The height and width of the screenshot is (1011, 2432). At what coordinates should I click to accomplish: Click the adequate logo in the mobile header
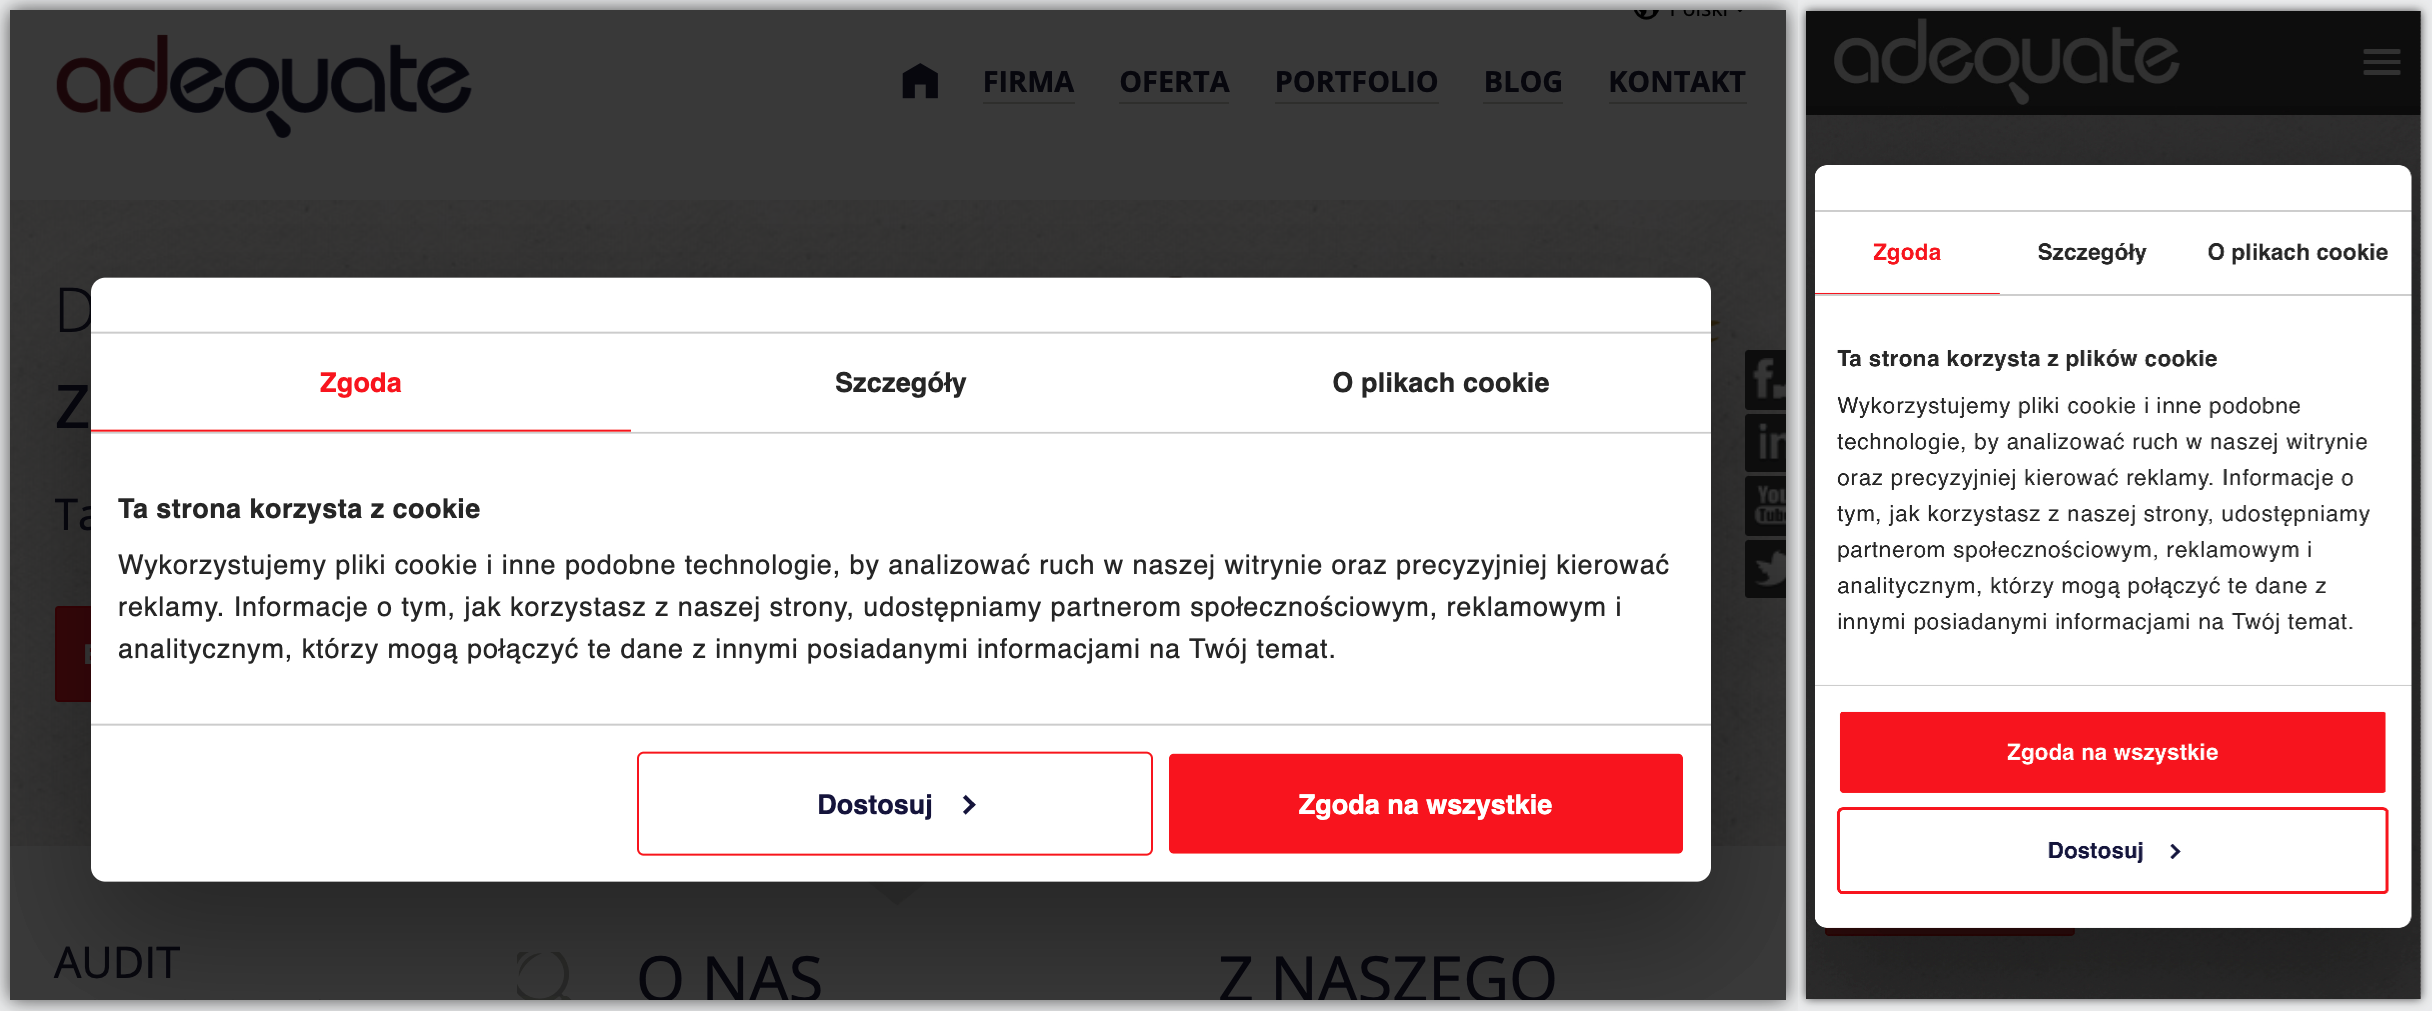click(x=2006, y=60)
